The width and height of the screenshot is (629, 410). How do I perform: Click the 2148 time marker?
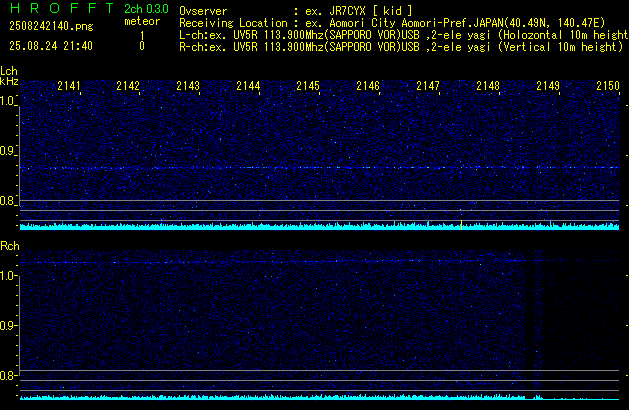click(488, 86)
